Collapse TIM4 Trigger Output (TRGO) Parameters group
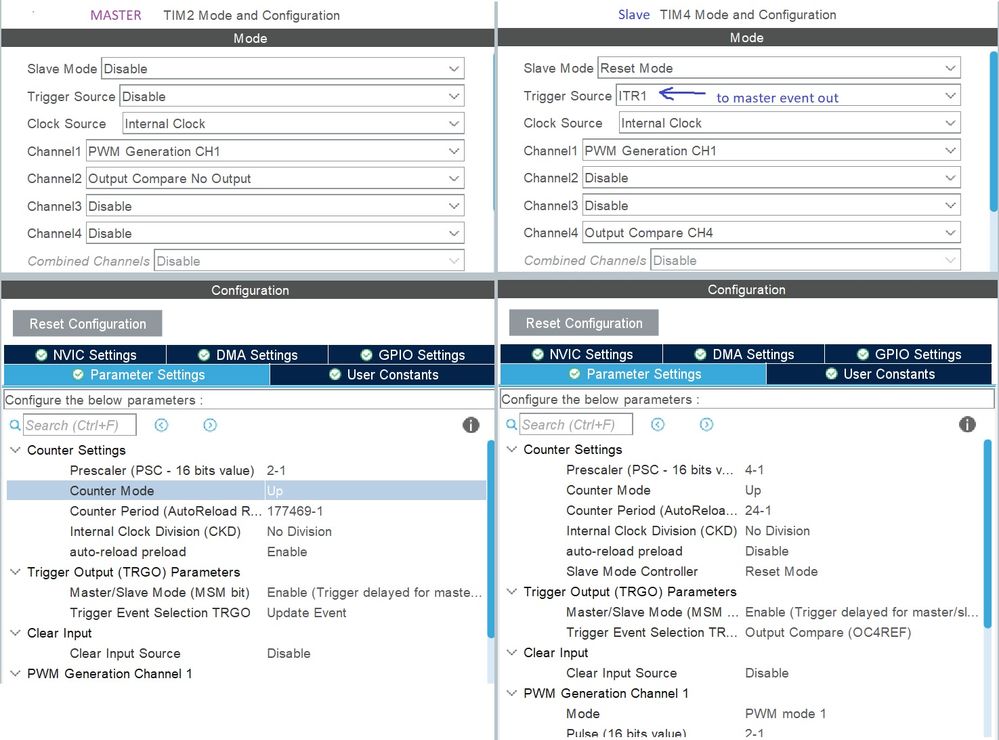 point(512,591)
